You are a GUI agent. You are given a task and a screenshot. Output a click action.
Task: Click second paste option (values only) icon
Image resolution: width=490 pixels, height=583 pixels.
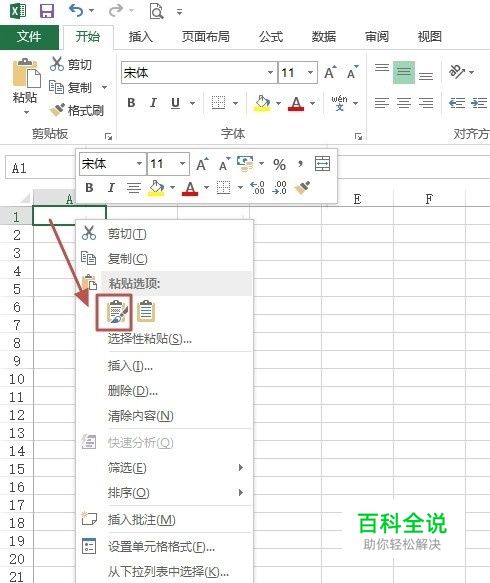click(x=146, y=311)
